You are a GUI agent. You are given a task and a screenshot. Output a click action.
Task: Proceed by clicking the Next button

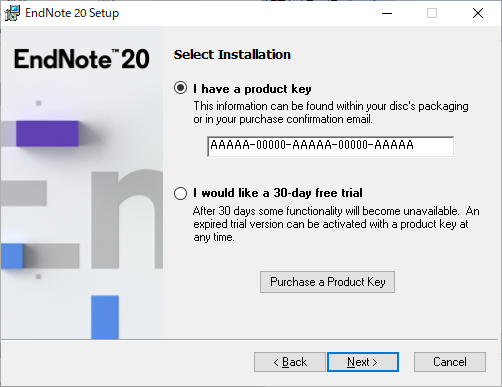pyautogui.click(x=363, y=362)
